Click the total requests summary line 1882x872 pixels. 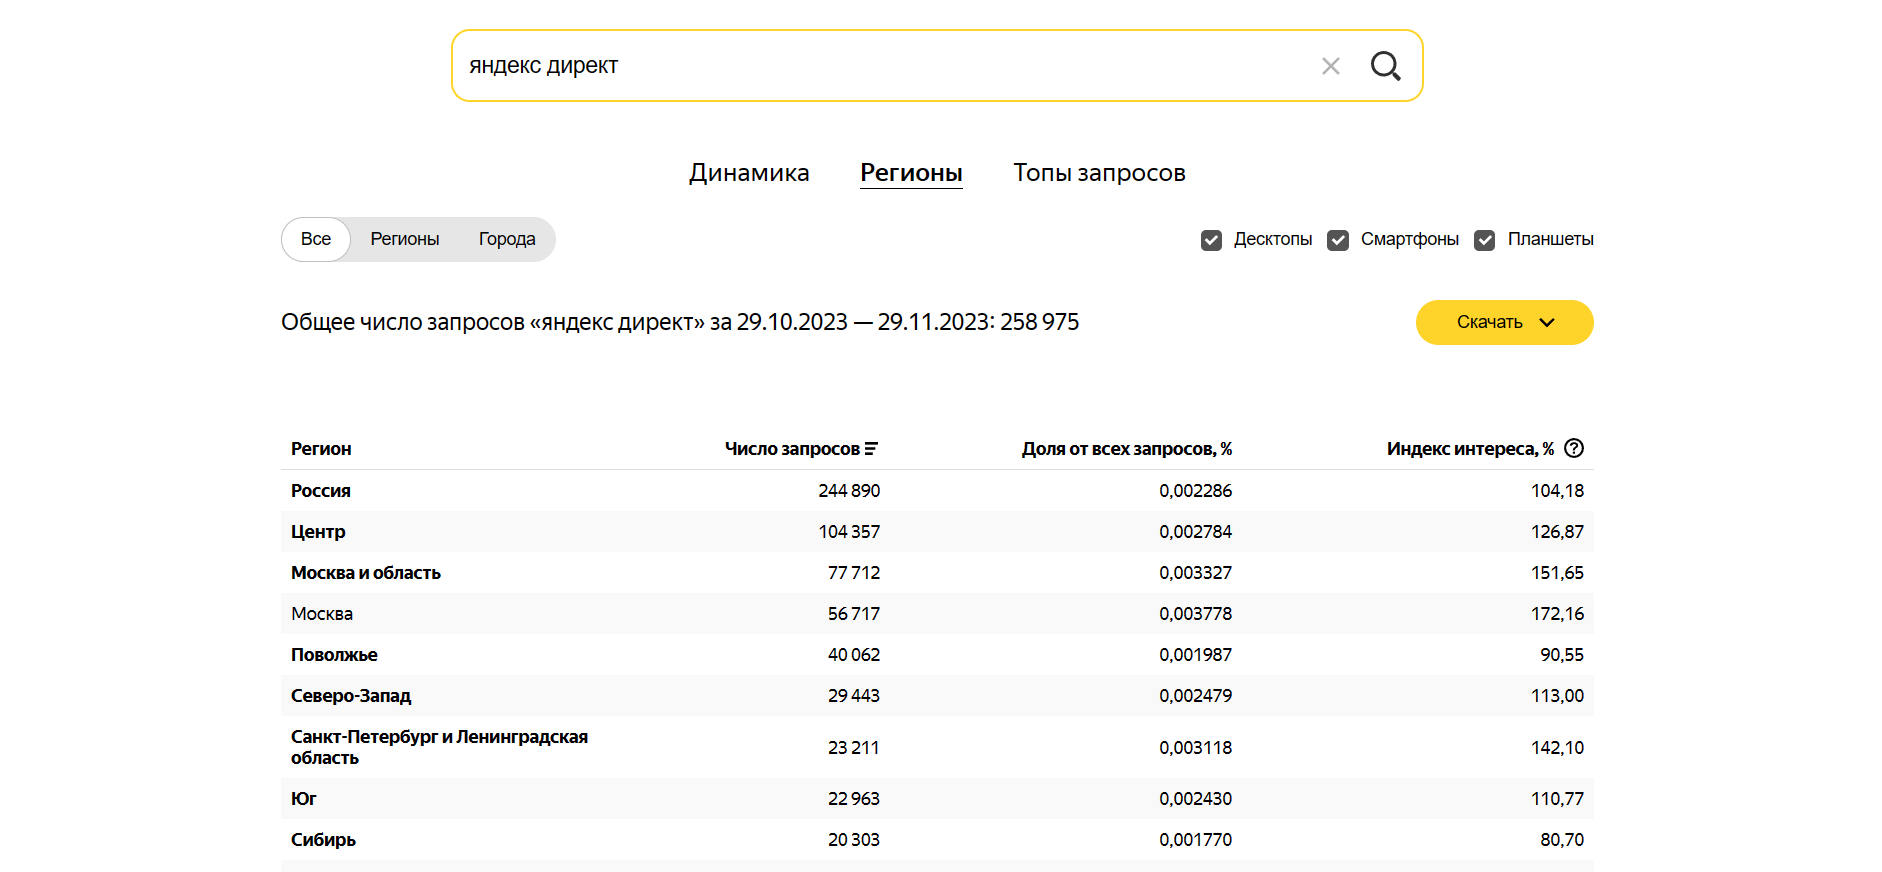tap(680, 322)
